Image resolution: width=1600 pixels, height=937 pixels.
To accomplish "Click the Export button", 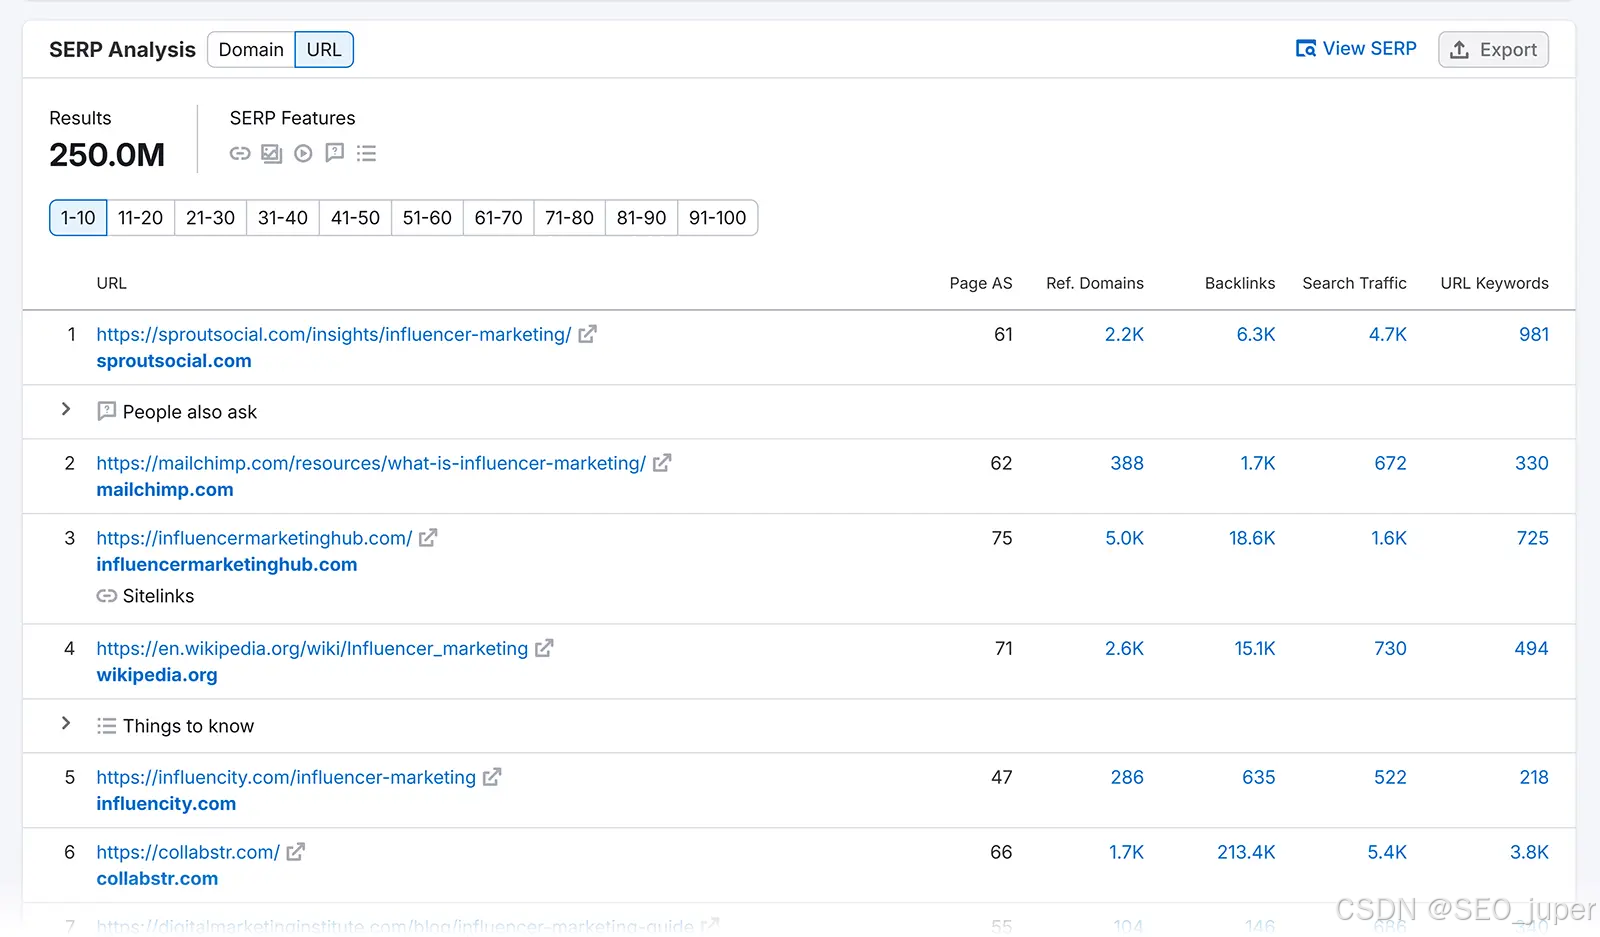I will point(1493,50).
